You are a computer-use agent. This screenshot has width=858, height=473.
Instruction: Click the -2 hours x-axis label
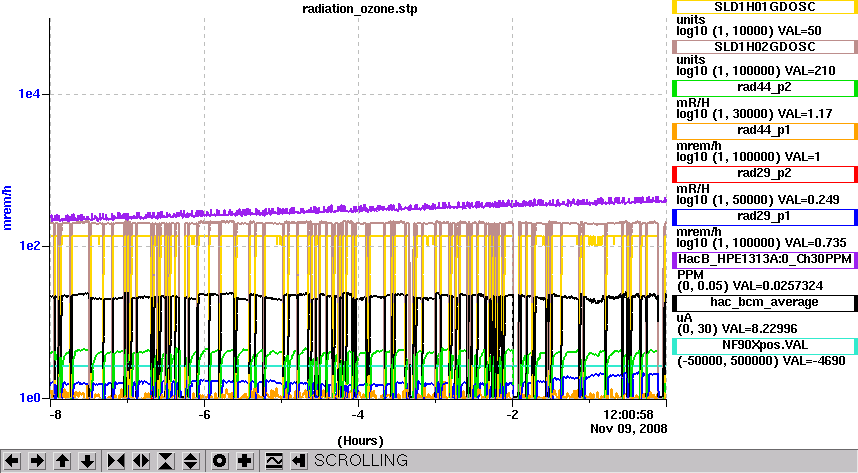(x=512, y=414)
